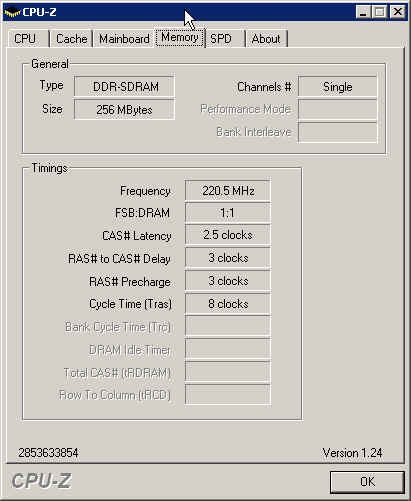
Task: Click the CPU-Z chip icon in title bar
Action: tap(12, 12)
